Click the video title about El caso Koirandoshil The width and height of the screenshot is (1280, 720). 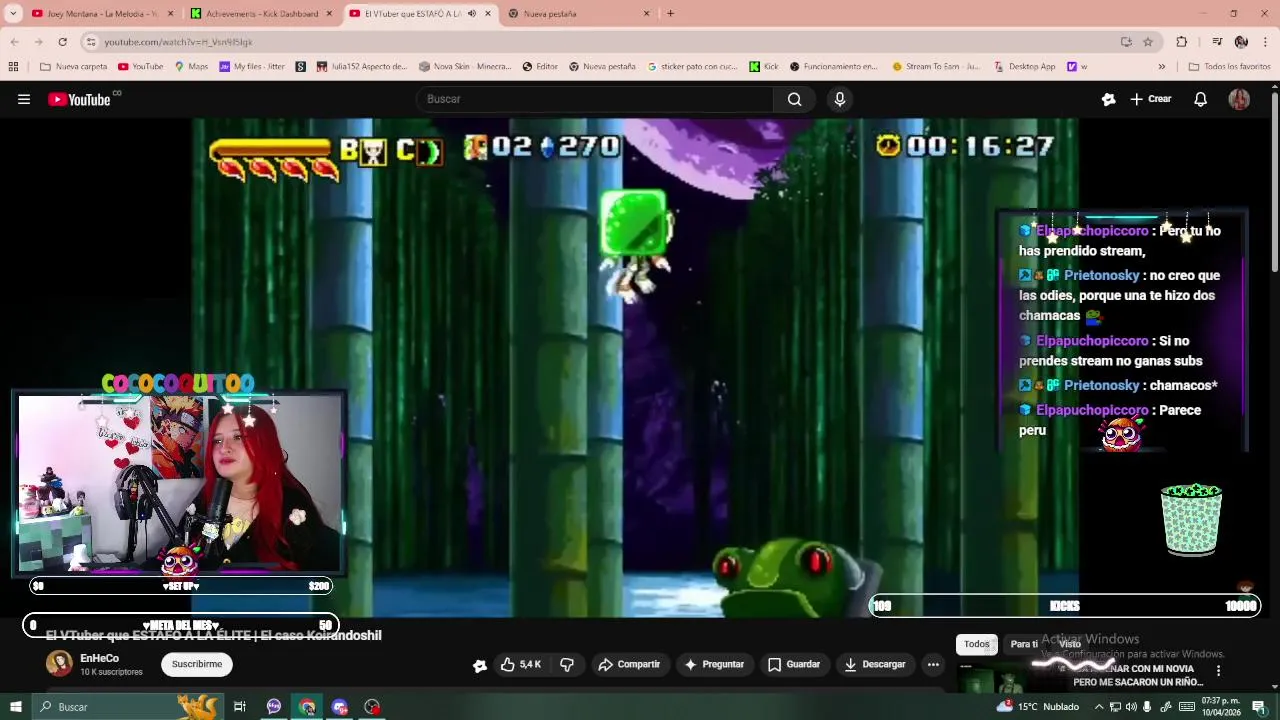tap(214, 636)
